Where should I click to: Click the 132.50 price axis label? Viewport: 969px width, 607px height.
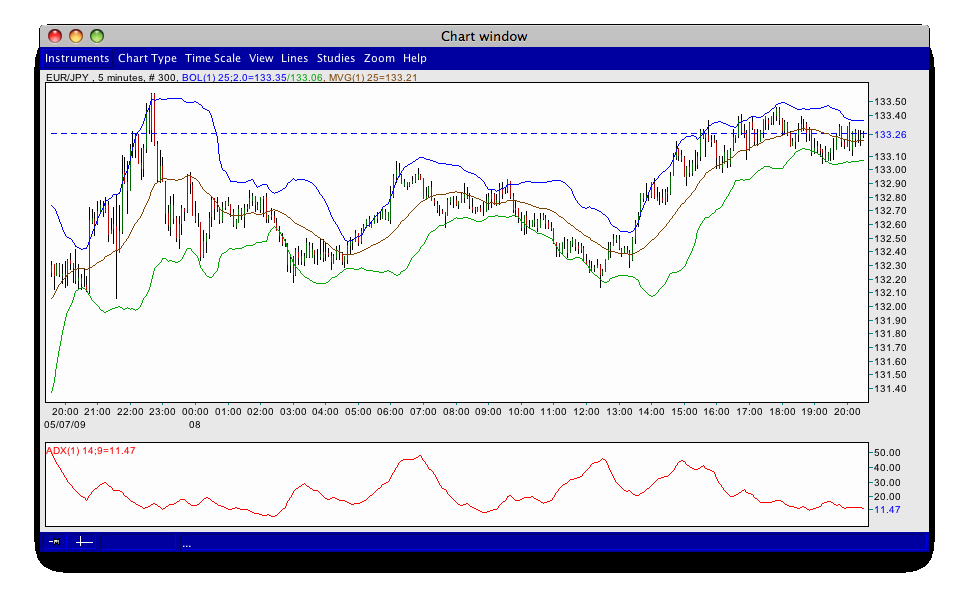890,239
